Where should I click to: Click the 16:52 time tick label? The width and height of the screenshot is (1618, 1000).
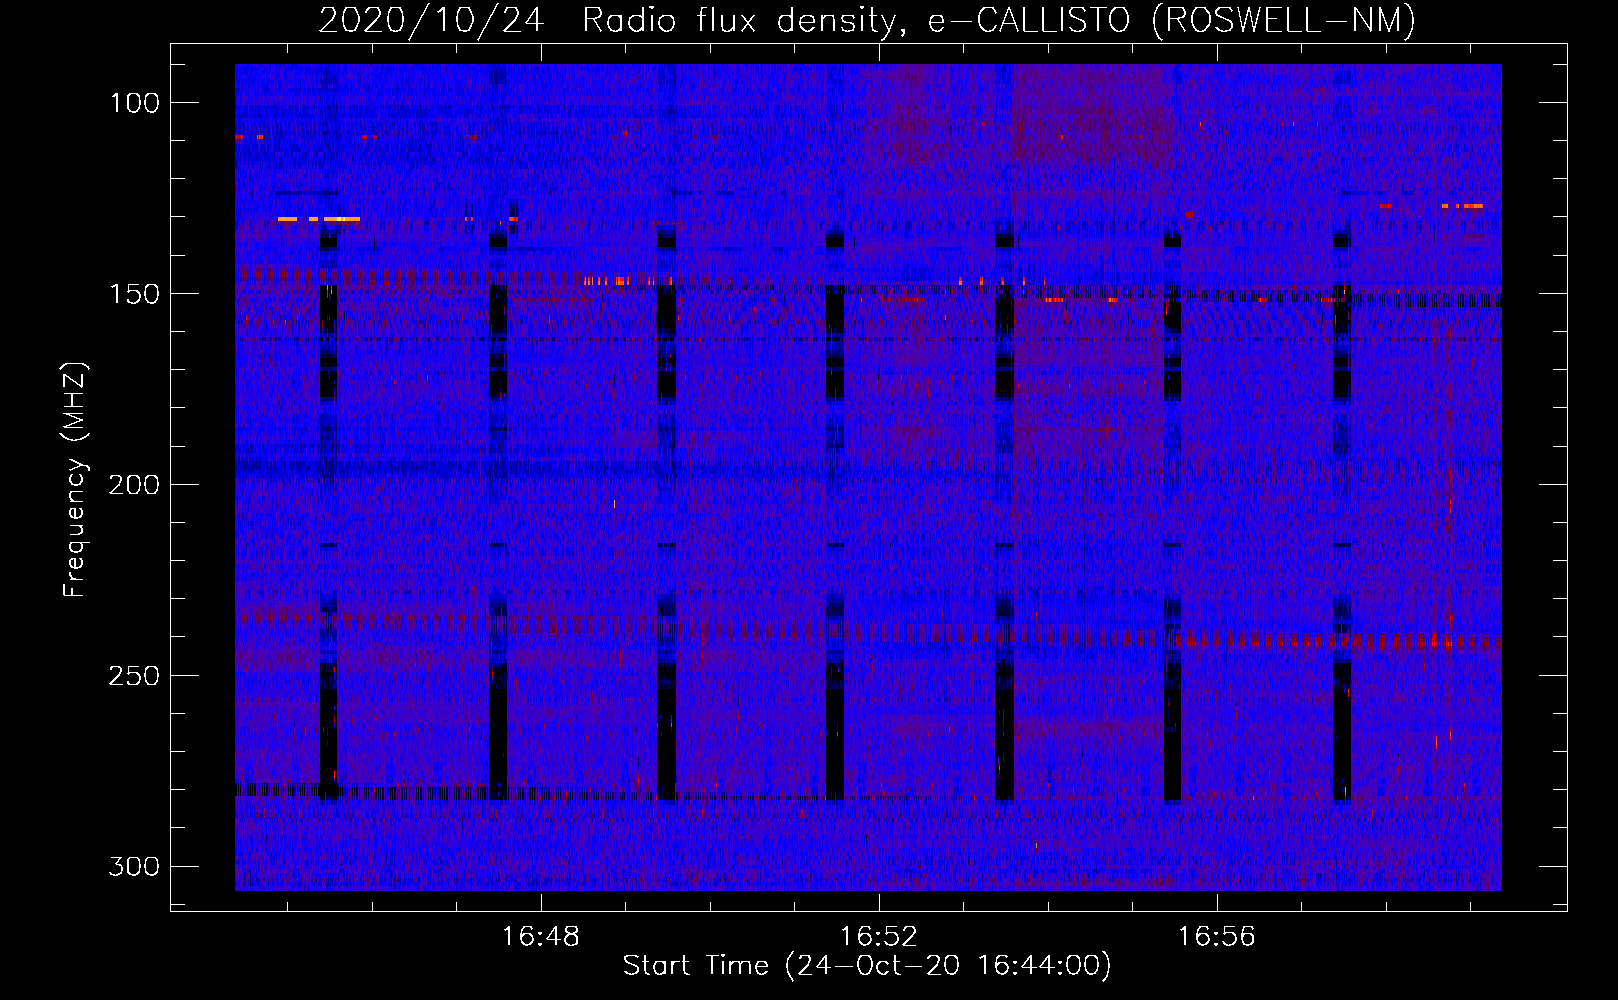(x=878, y=937)
